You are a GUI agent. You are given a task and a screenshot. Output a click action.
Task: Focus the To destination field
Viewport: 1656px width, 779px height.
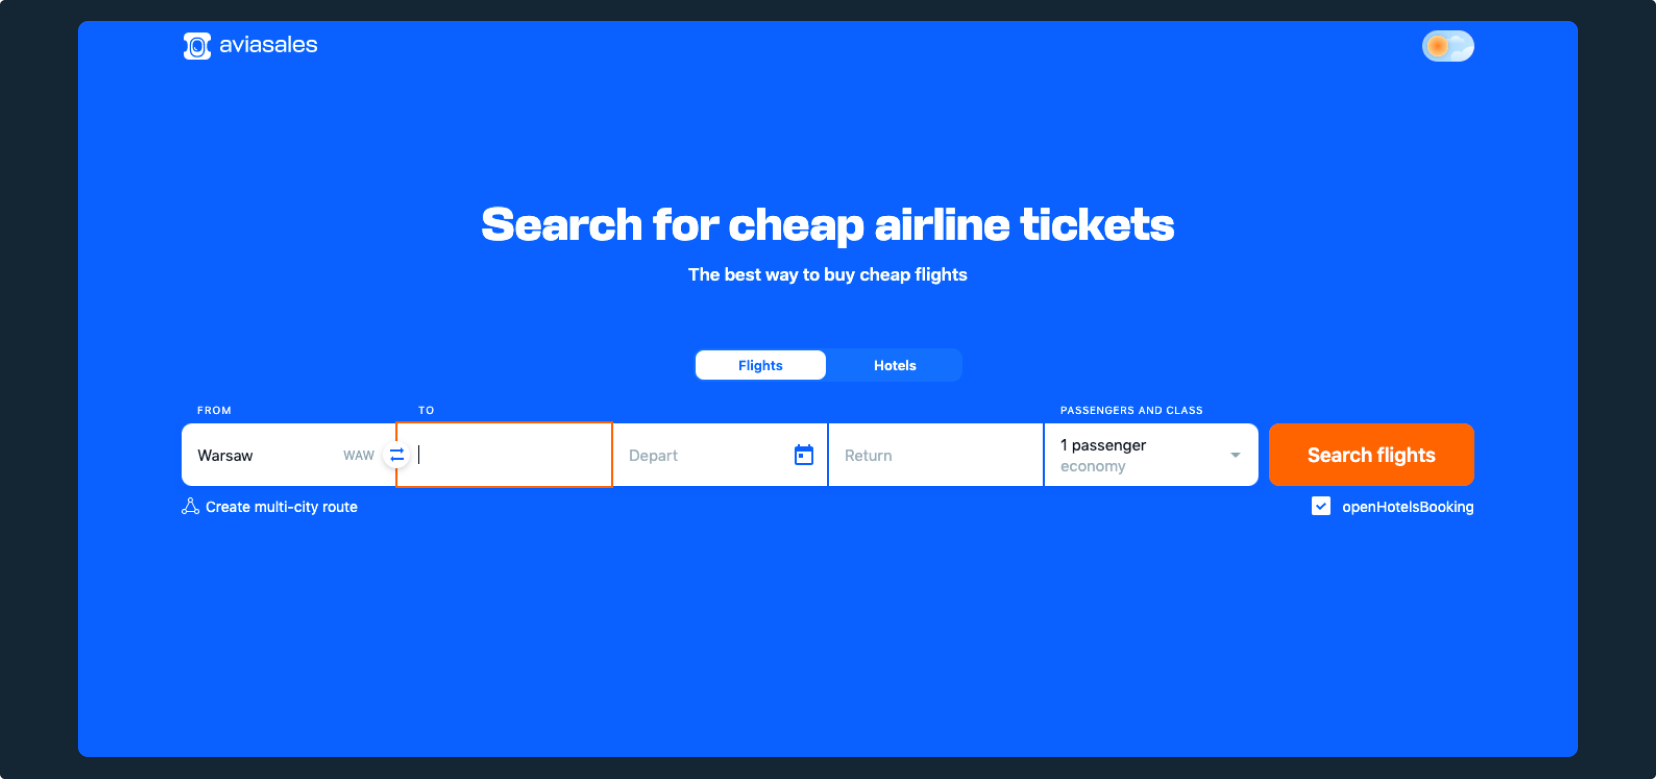(510, 455)
